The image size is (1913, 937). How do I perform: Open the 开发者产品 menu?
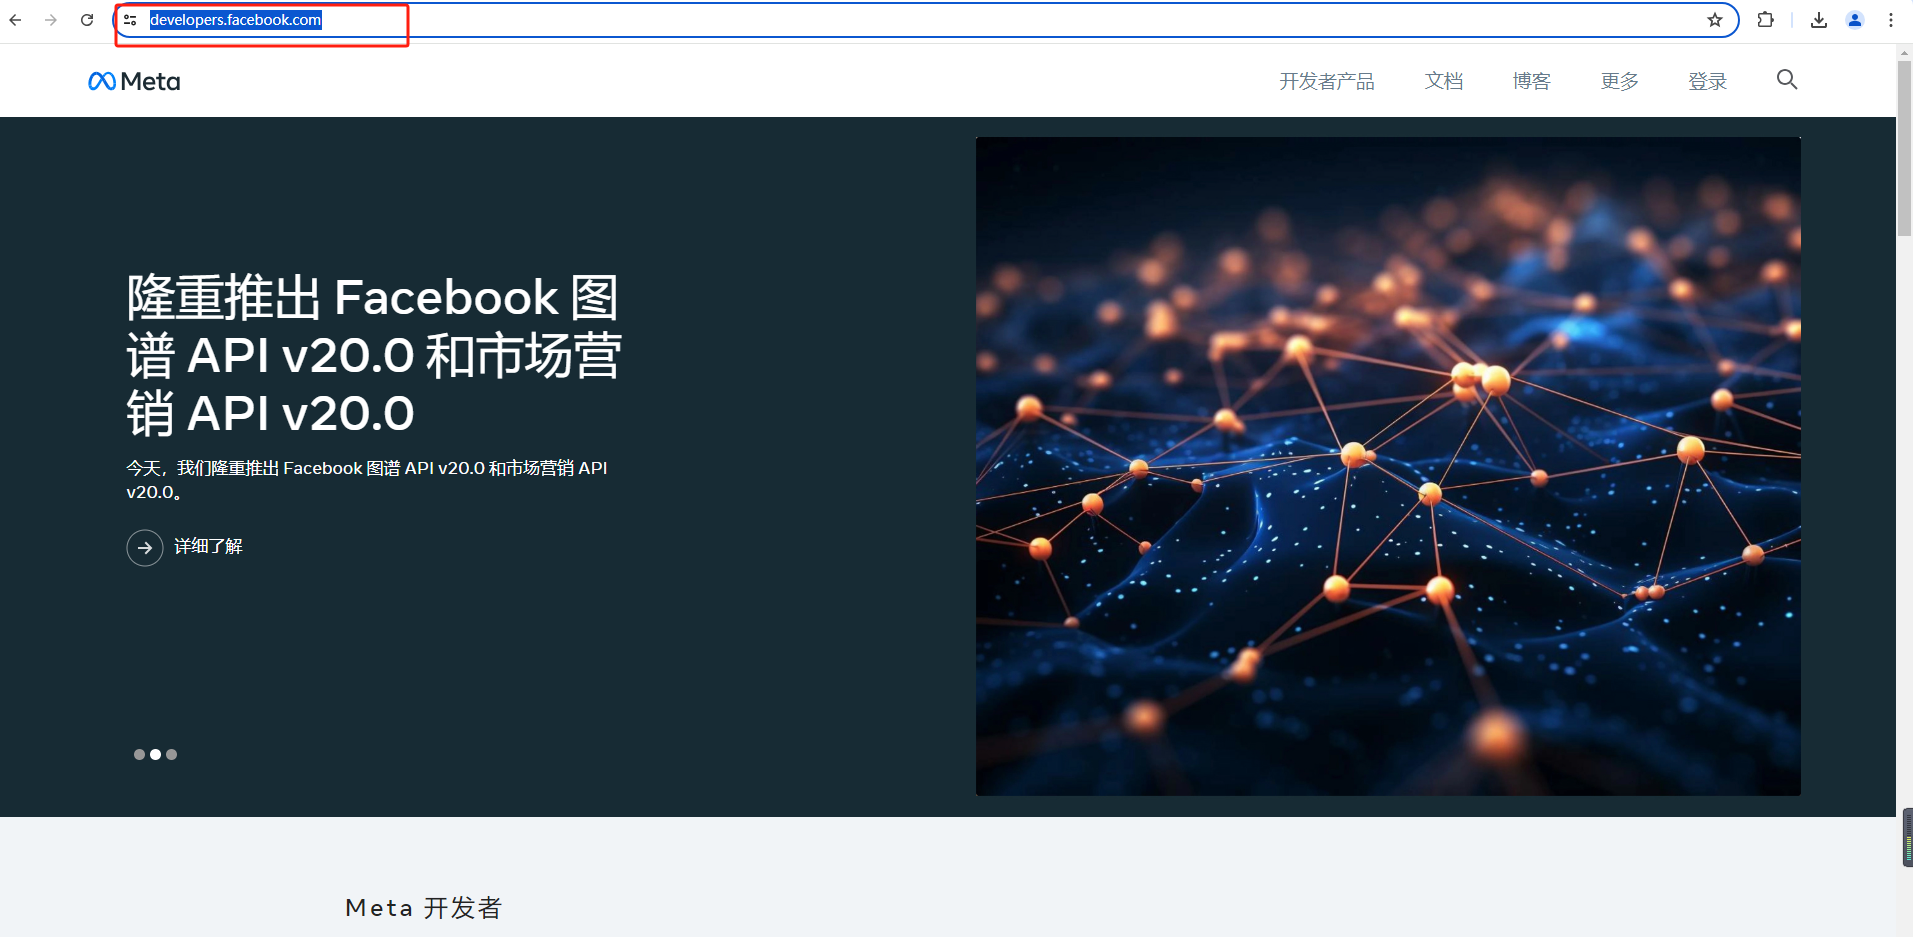pos(1327,82)
